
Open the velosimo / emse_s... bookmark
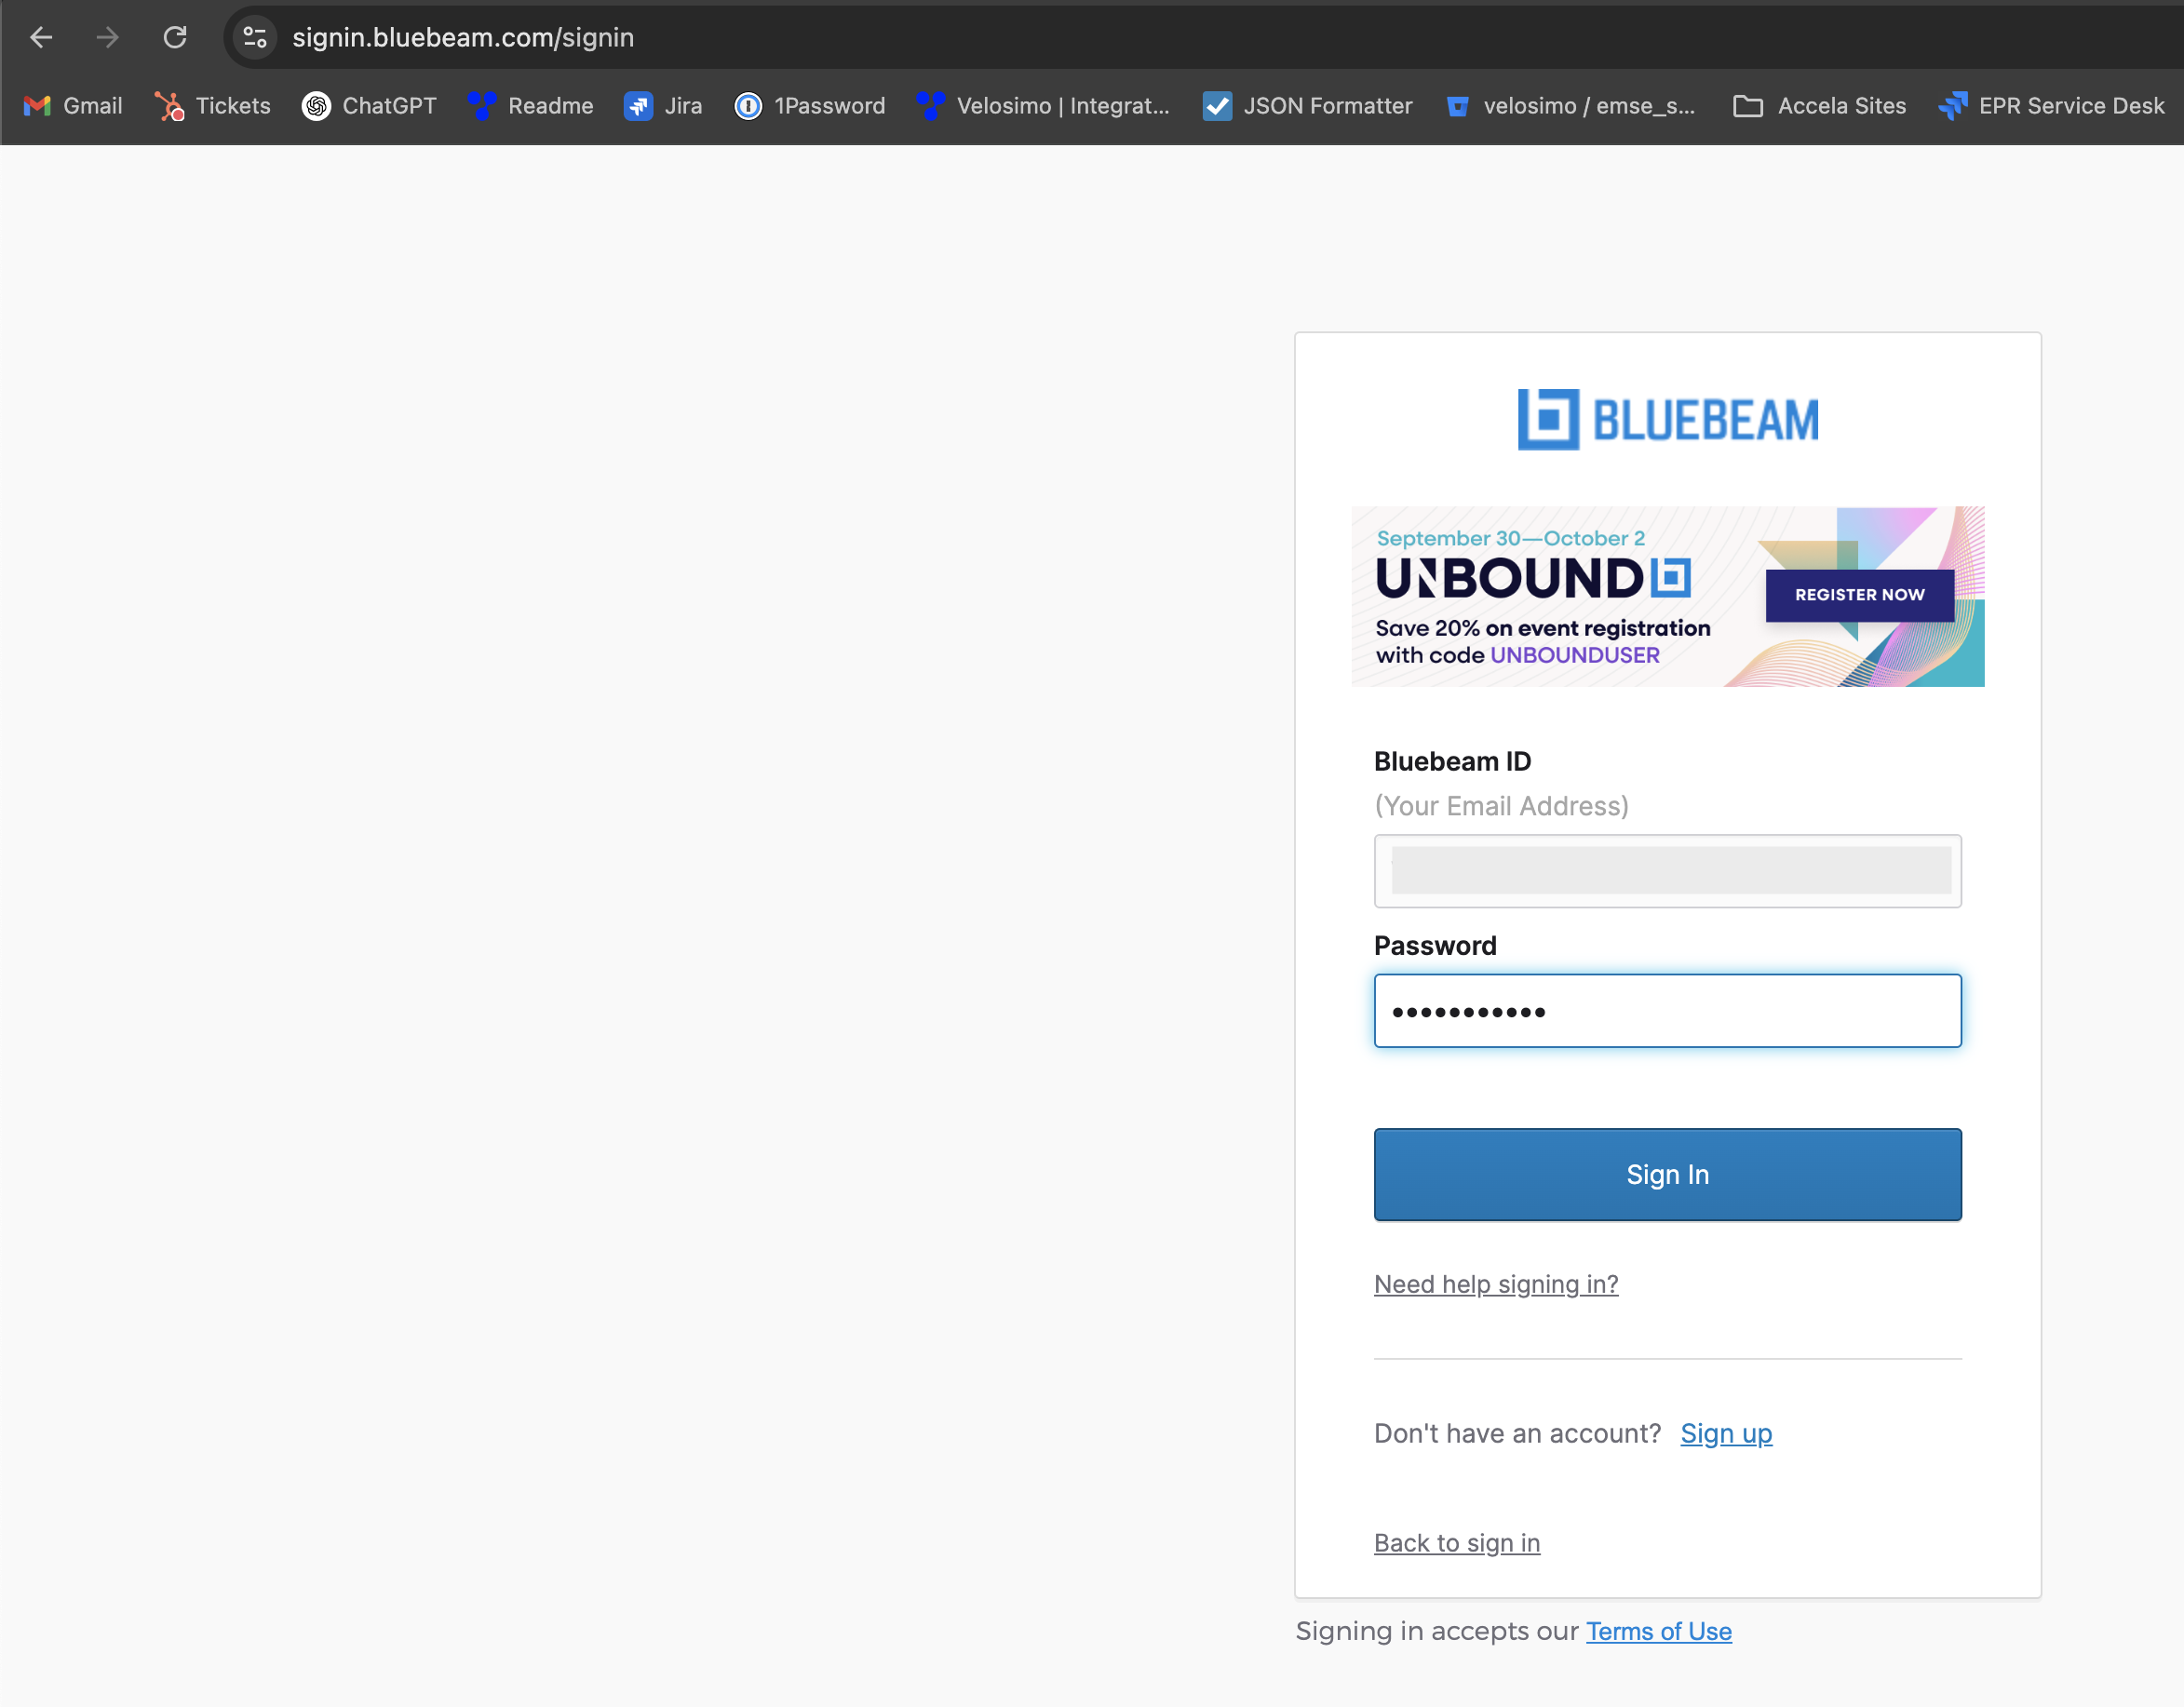[1571, 106]
